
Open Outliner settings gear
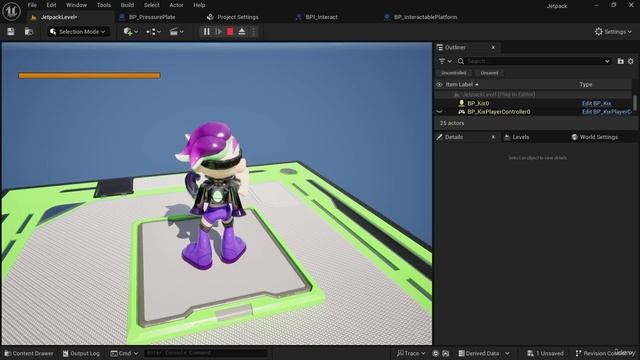coord(631,61)
